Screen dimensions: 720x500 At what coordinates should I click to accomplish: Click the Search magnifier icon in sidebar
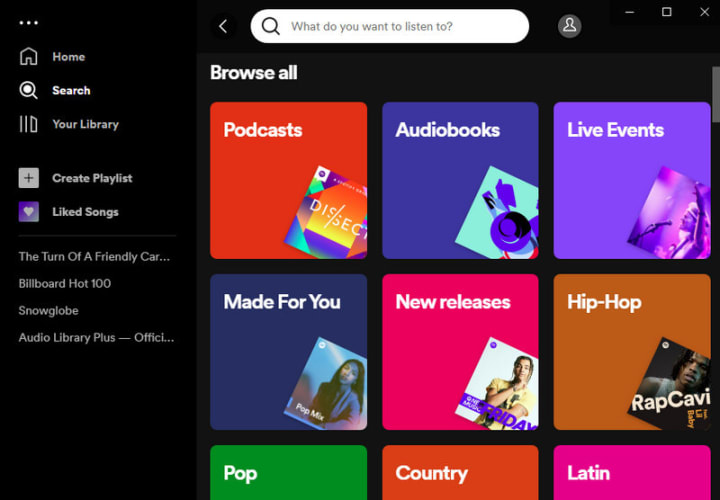click(28, 90)
